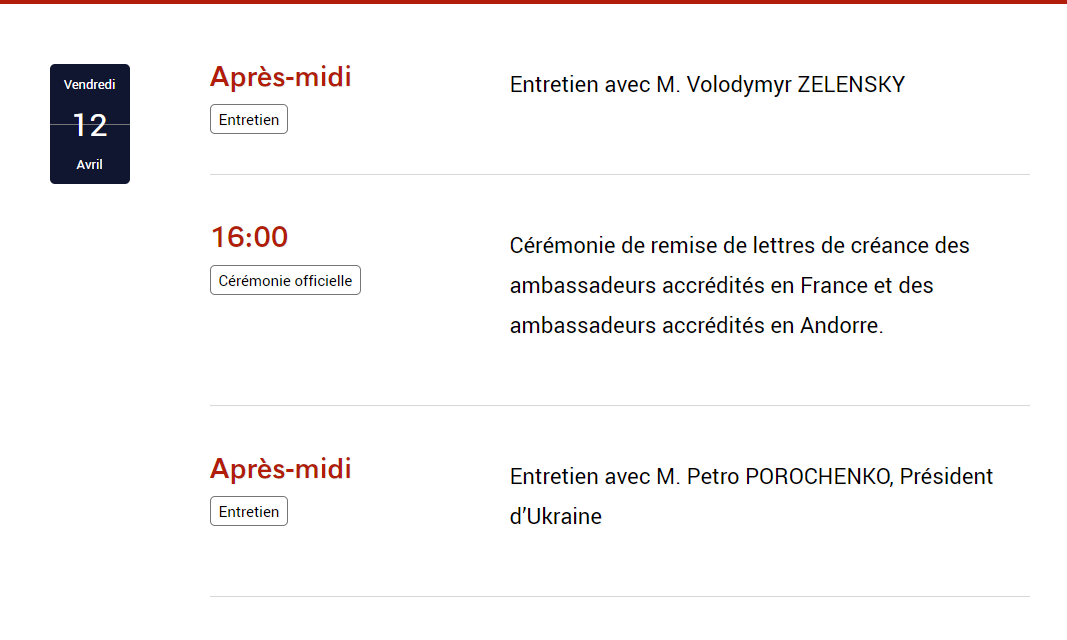Select the Après-midi heading of the Zelensky entry
Screen dimensions: 1067x640
[280, 77]
